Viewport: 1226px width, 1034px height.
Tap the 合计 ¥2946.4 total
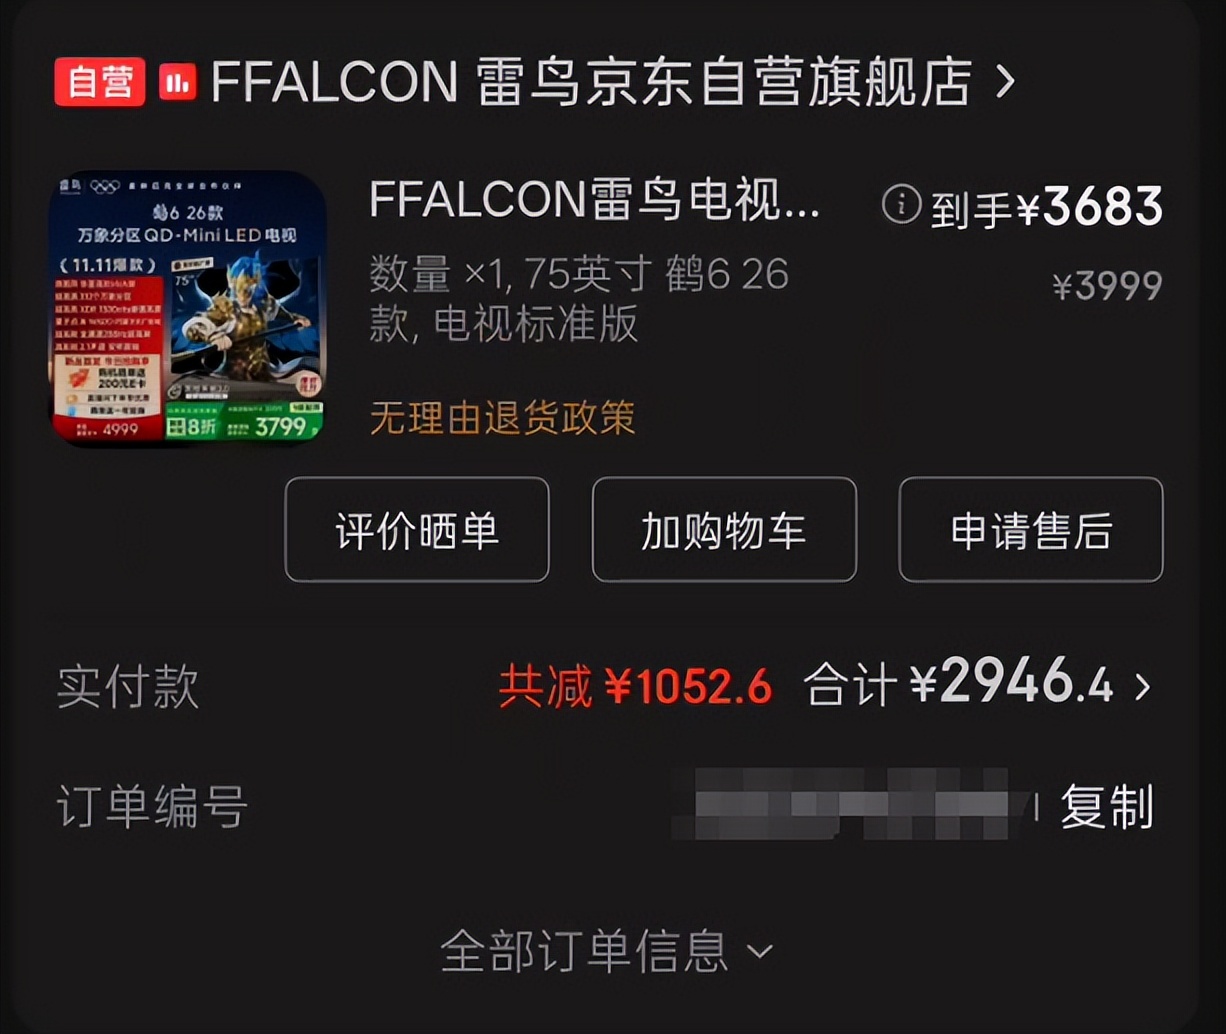point(959,685)
